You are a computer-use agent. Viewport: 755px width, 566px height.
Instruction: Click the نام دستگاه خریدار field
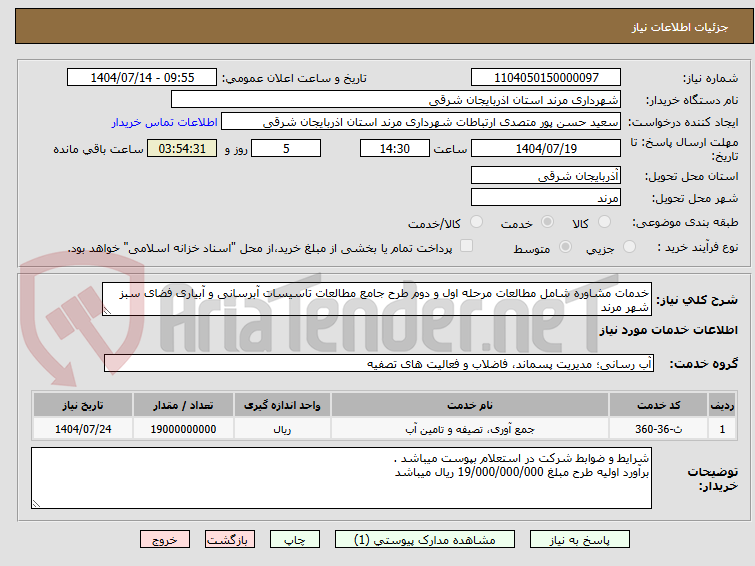pyautogui.click(x=396, y=100)
